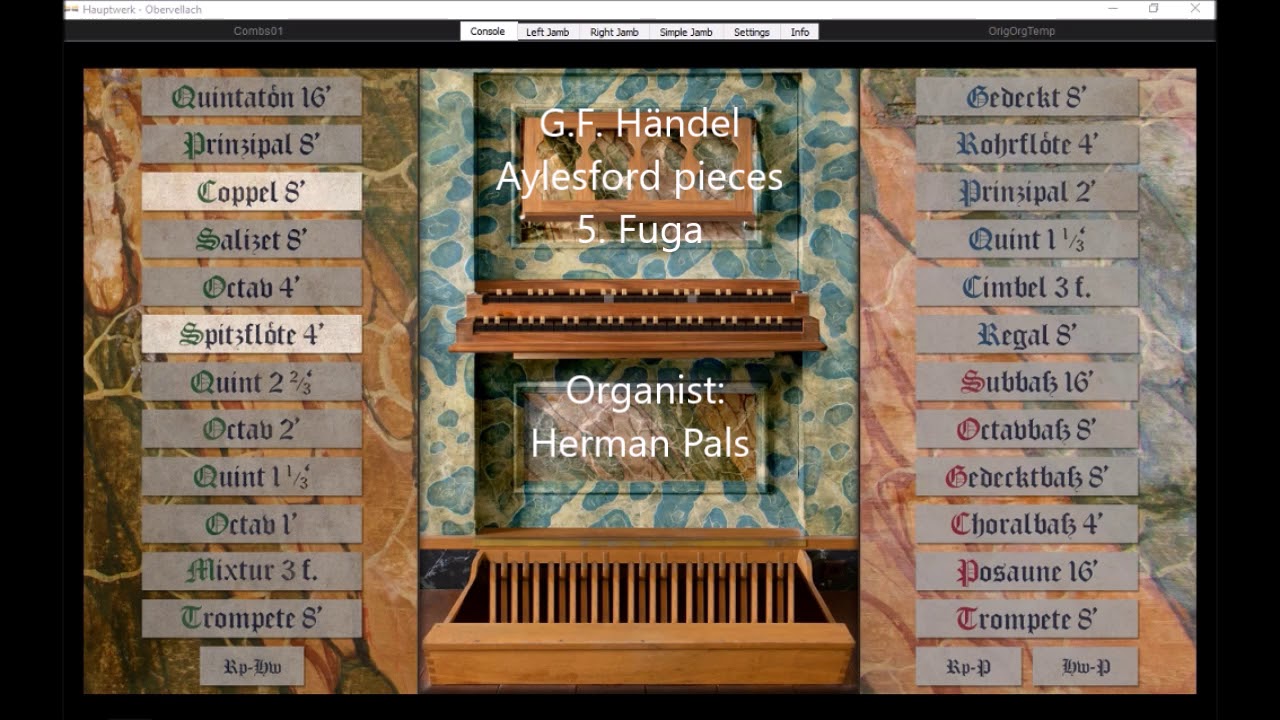Screen dimensions: 1280x720
Task: Disable the Spitzflöte 4' stop
Action: coord(251,334)
